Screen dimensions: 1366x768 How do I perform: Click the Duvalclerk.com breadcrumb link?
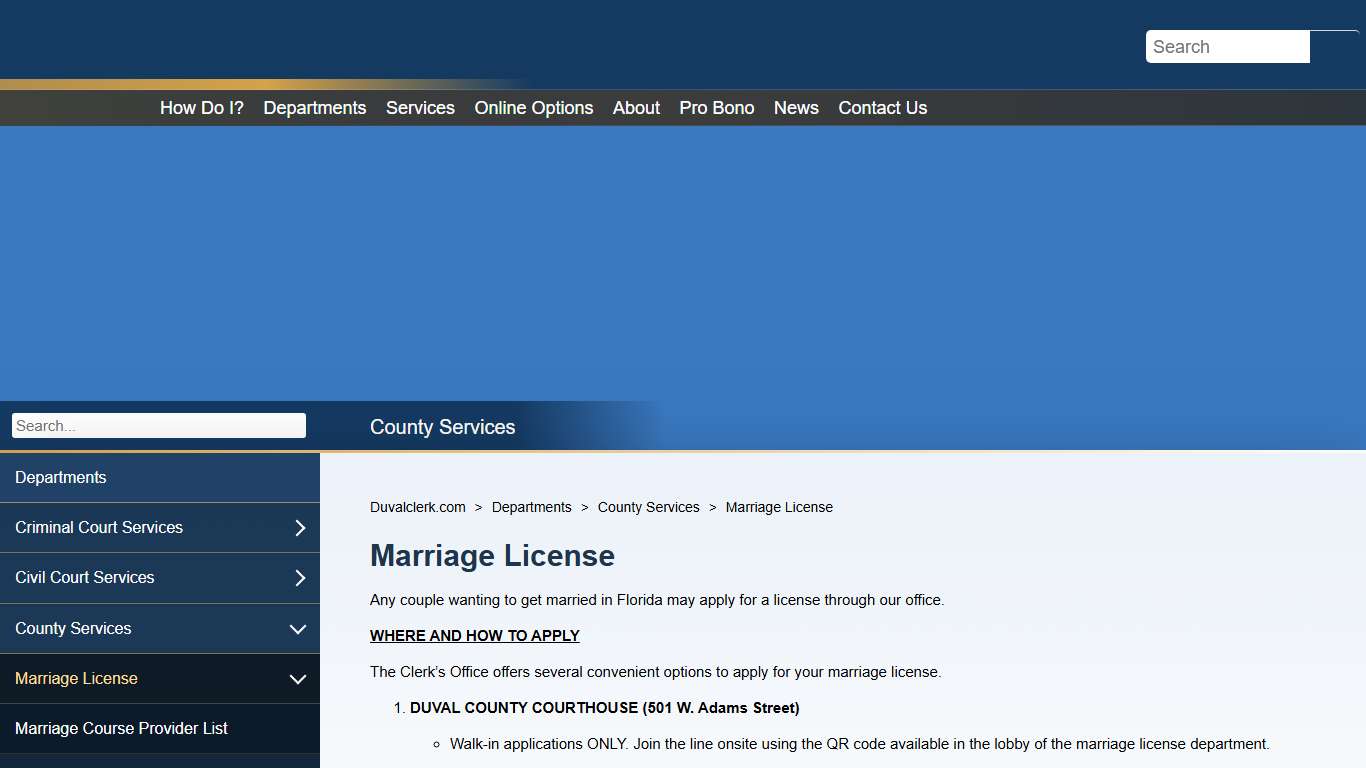pos(417,507)
